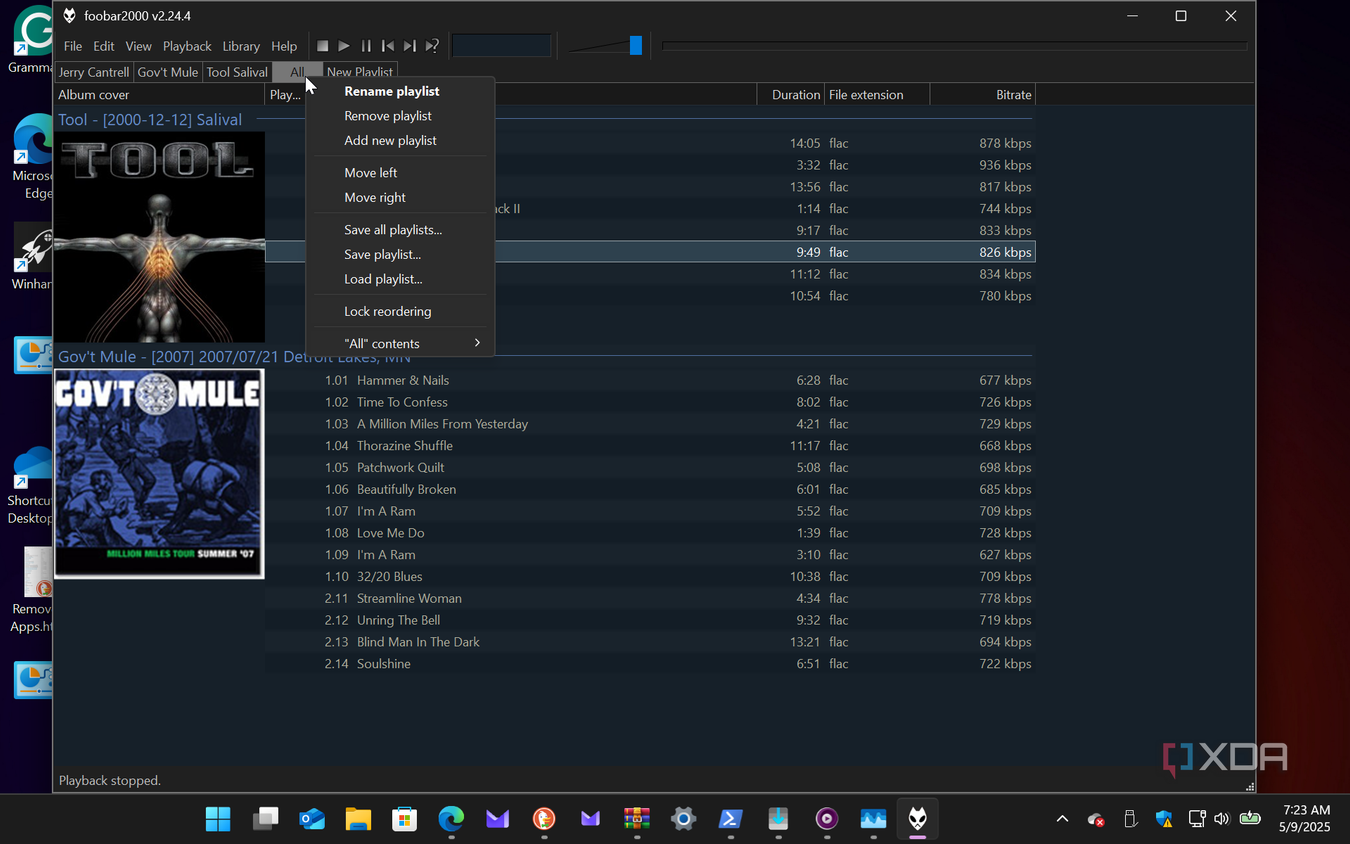Launch Outlook from the taskbar
The height and width of the screenshot is (844, 1350).
coord(312,819)
